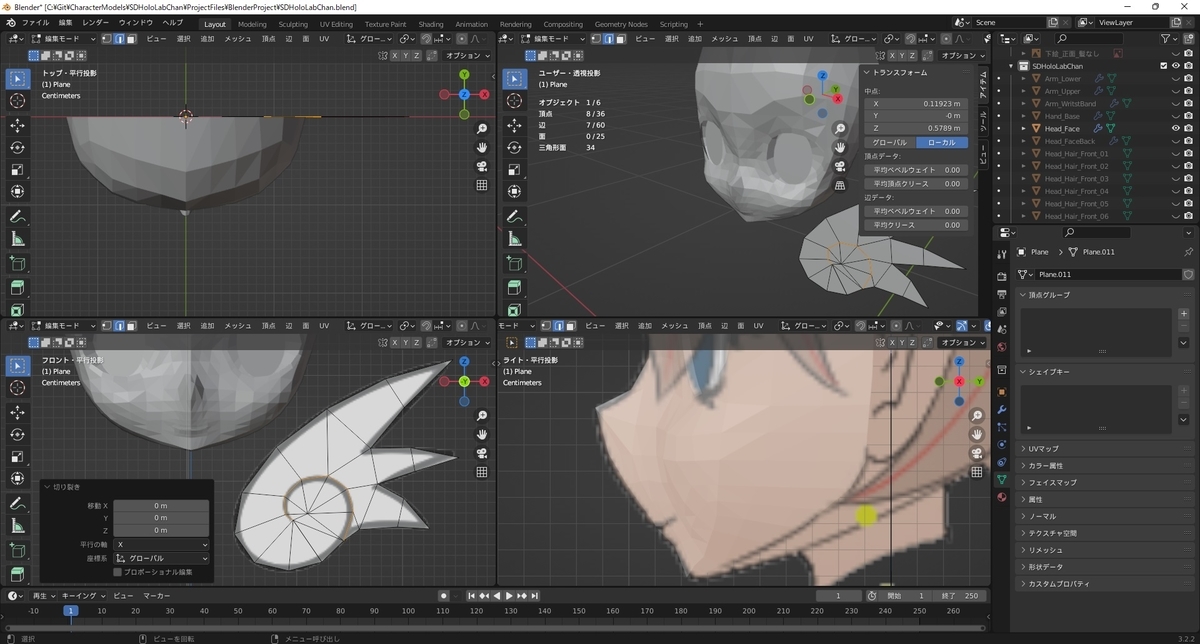Enable the プロポーショナル編集 checkbox

tap(118, 572)
